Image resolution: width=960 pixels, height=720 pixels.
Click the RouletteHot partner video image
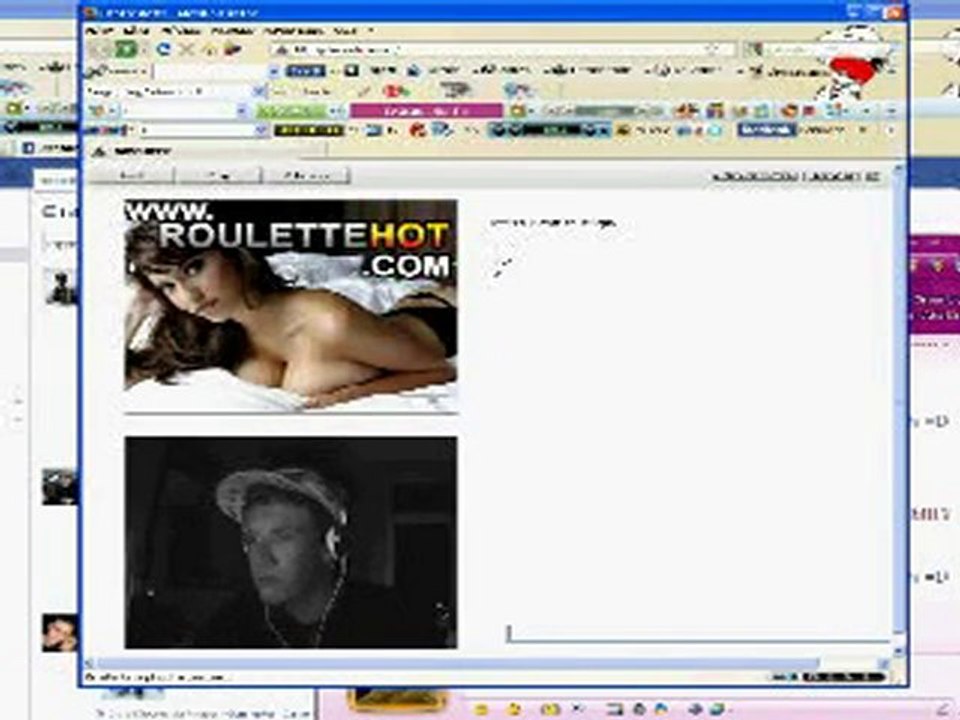[291, 306]
